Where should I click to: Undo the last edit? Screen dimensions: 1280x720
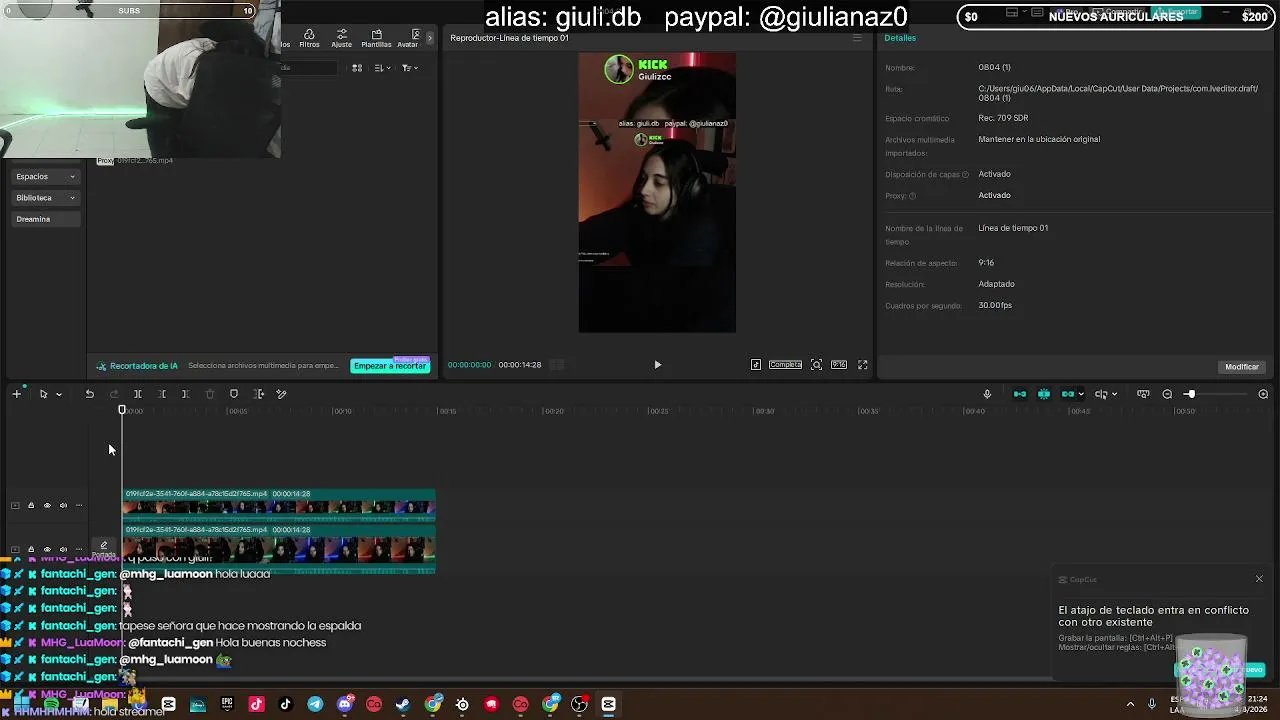click(x=89, y=394)
